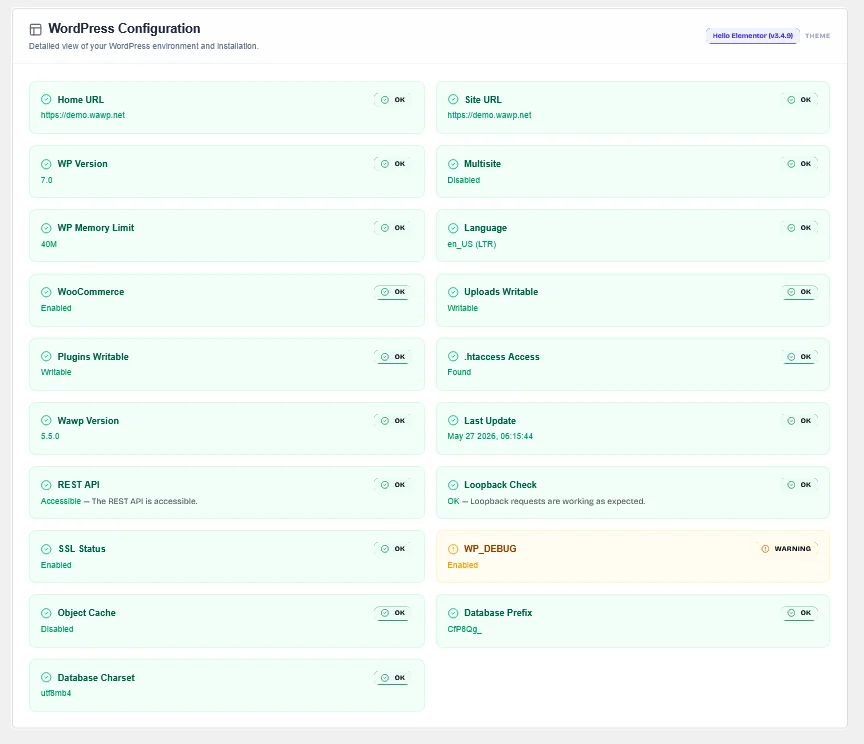
Task: Select the database prefix CfP8Qg_
Action: (x=465, y=629)
